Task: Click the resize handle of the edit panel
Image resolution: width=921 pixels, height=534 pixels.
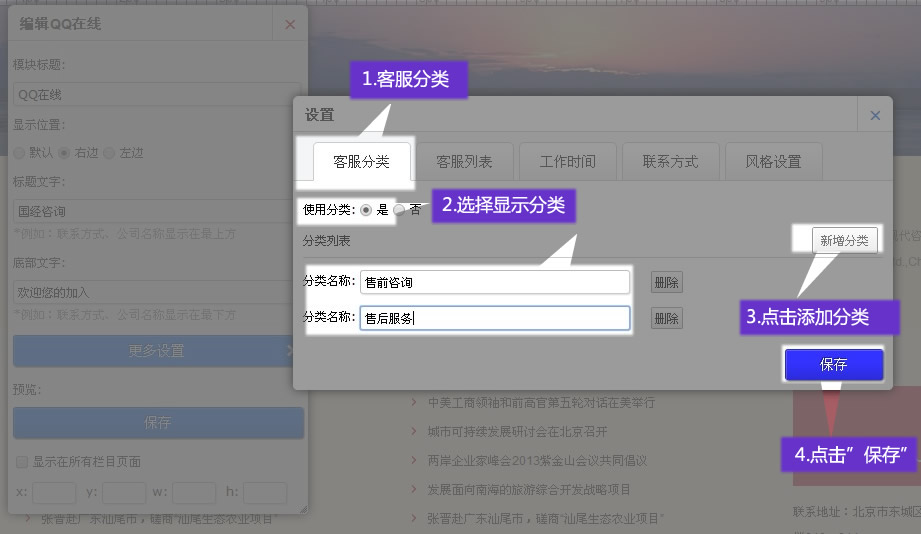Action: click(301, 509)
